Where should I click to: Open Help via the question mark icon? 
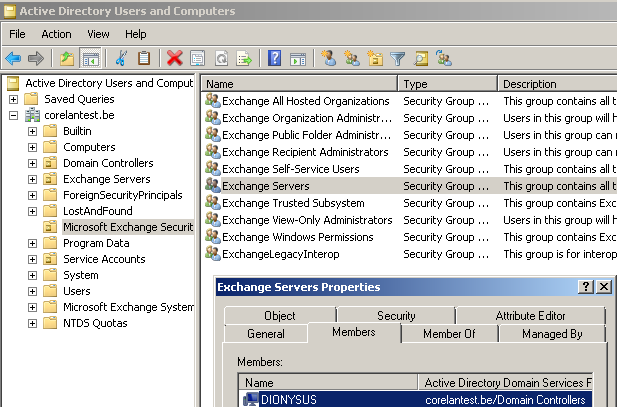click(x=274, y=58)
